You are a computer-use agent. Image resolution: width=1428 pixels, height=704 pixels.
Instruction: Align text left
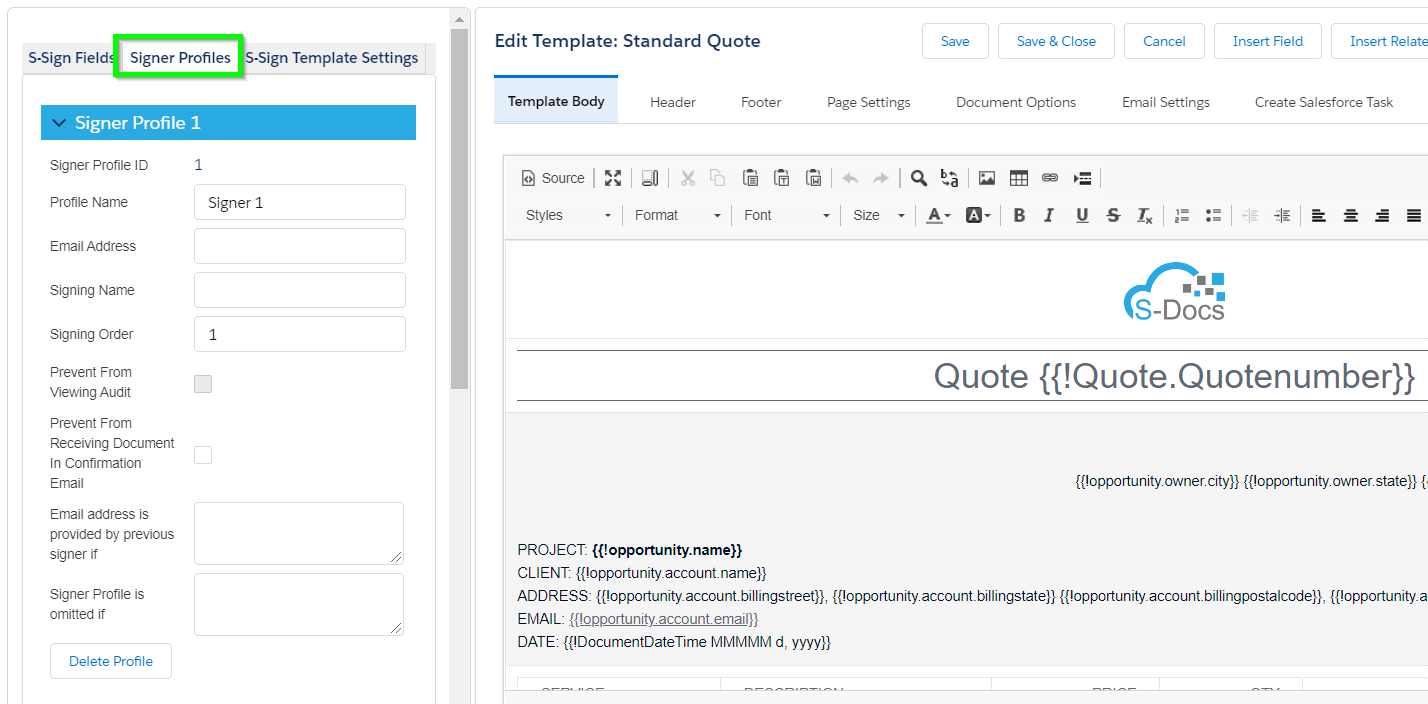coord(1319,215)
